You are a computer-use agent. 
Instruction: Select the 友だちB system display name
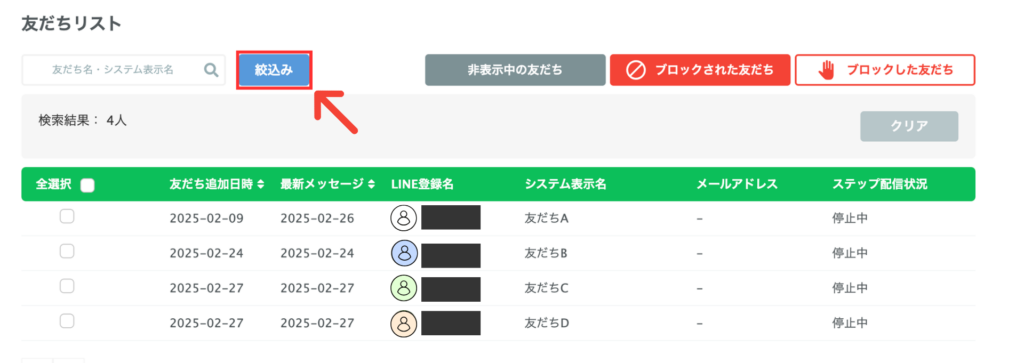tap(545, 253)
